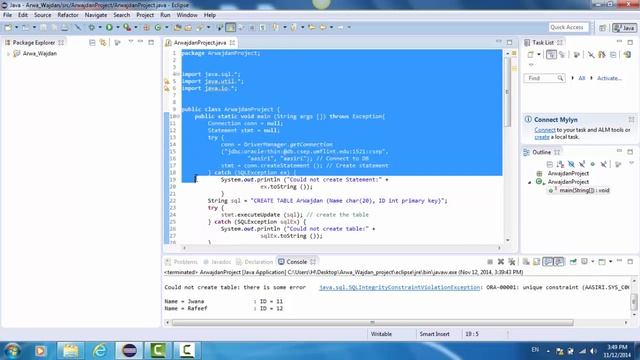
Task: Toggle Link with Editor in Package Explorer
Action: click(103, 42)
